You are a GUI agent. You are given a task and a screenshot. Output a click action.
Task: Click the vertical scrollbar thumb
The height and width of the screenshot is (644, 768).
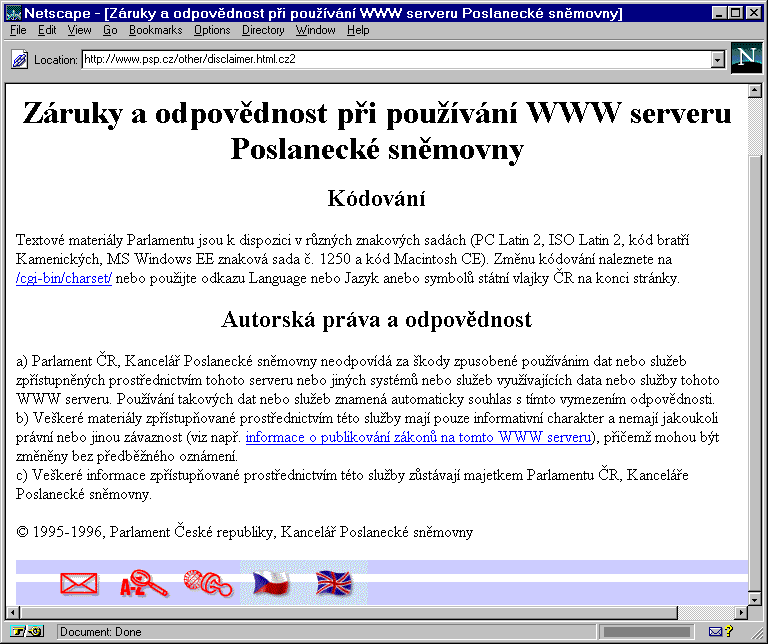[754, 374]
